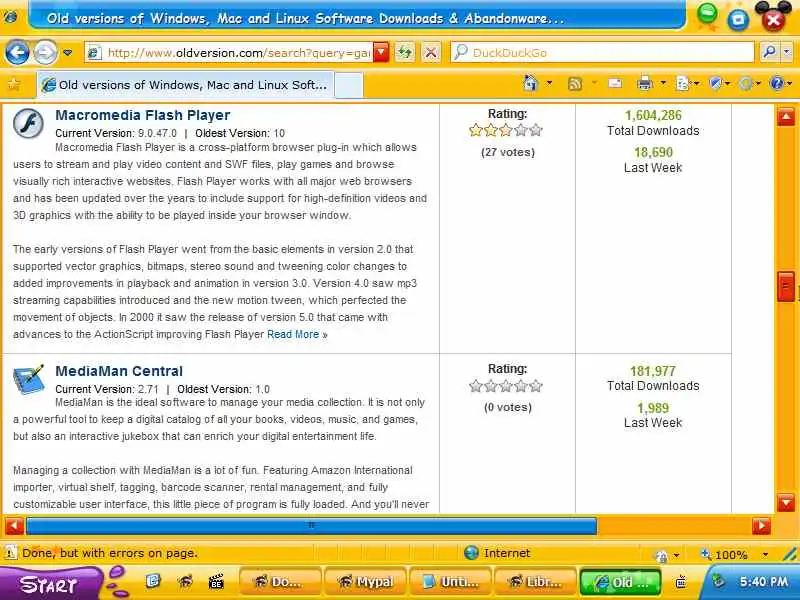Select the Old versions of Windows tab
Viewport: 800px width, 600px height.
tap(186, 85)
